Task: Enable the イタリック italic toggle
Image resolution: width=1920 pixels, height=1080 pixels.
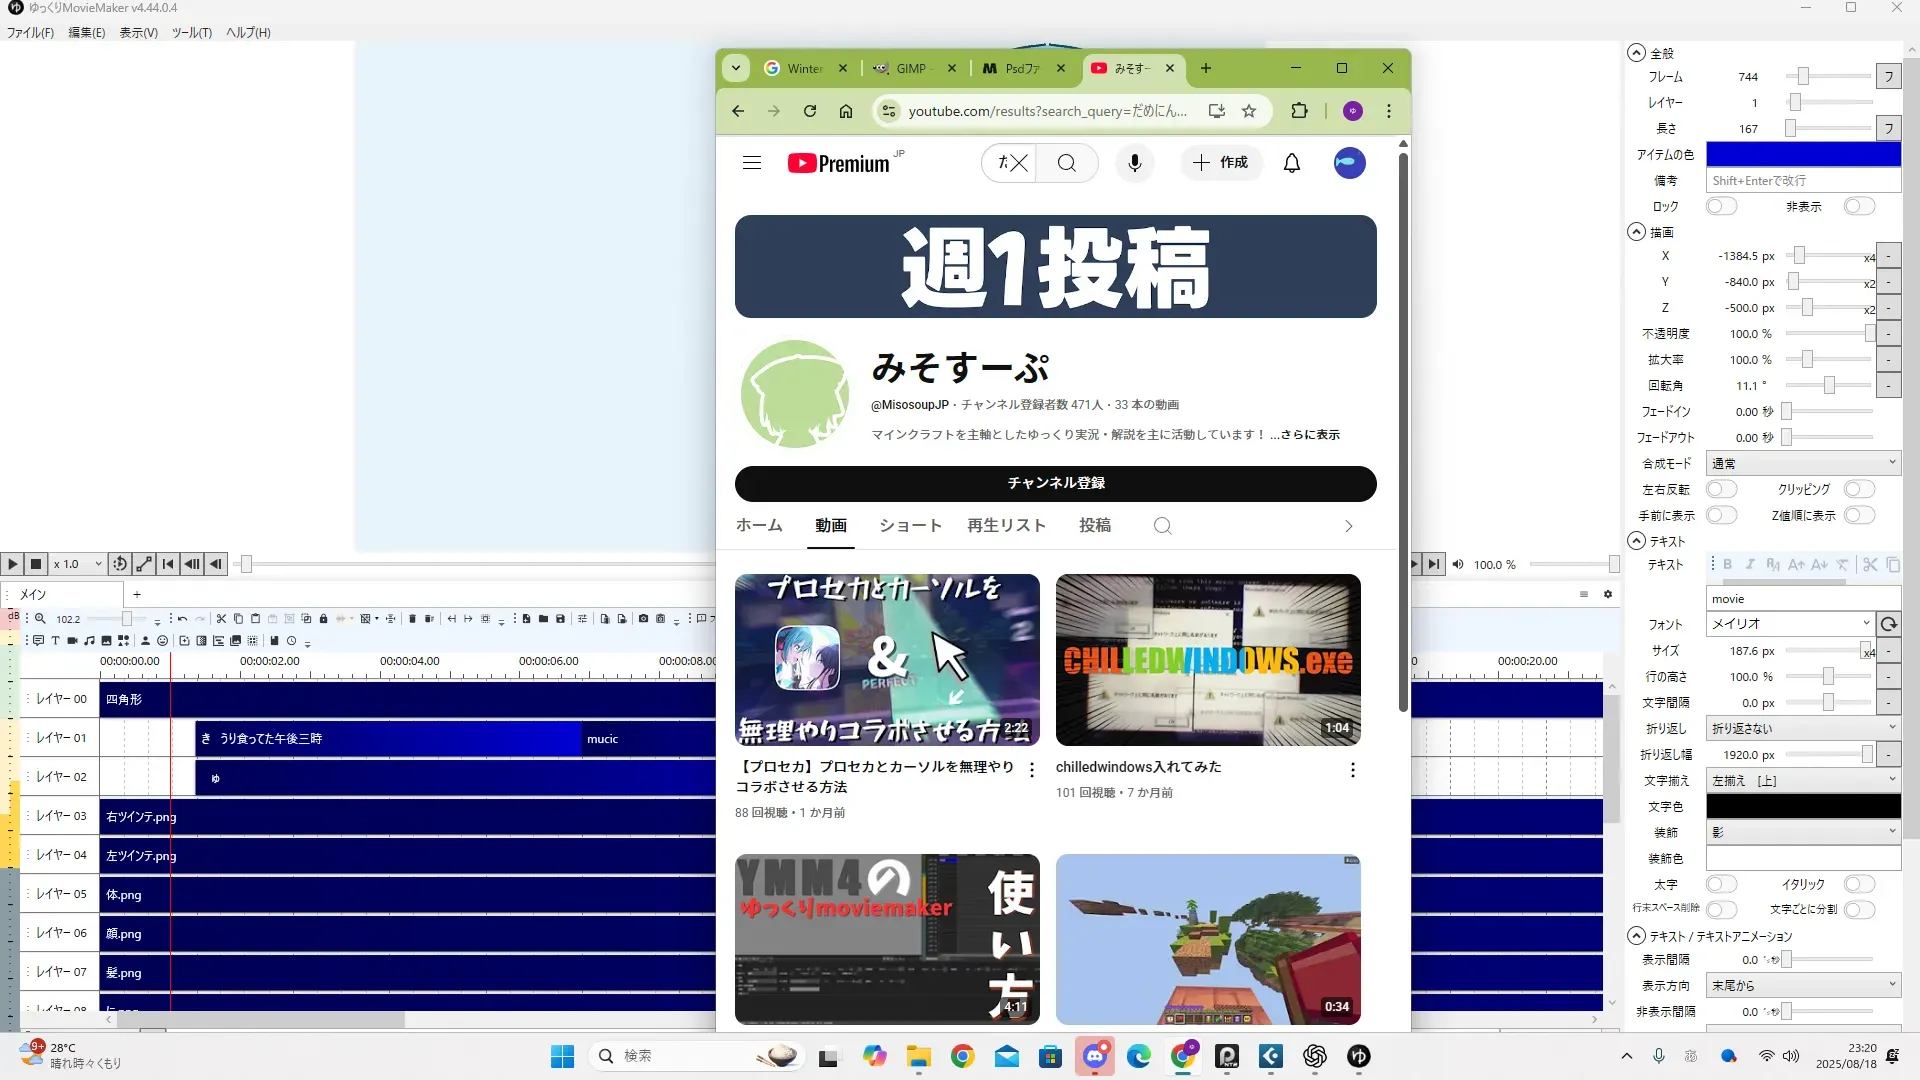Action: pyautogui.click(x=1858, y=884)
